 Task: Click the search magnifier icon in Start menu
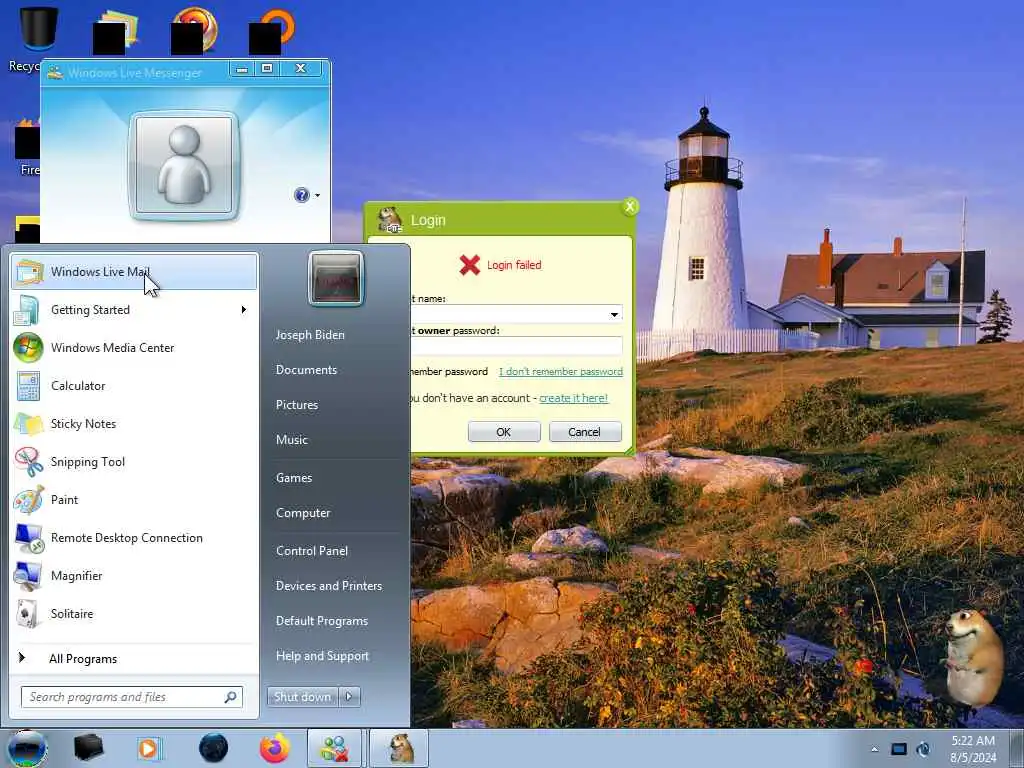(231, 697)
